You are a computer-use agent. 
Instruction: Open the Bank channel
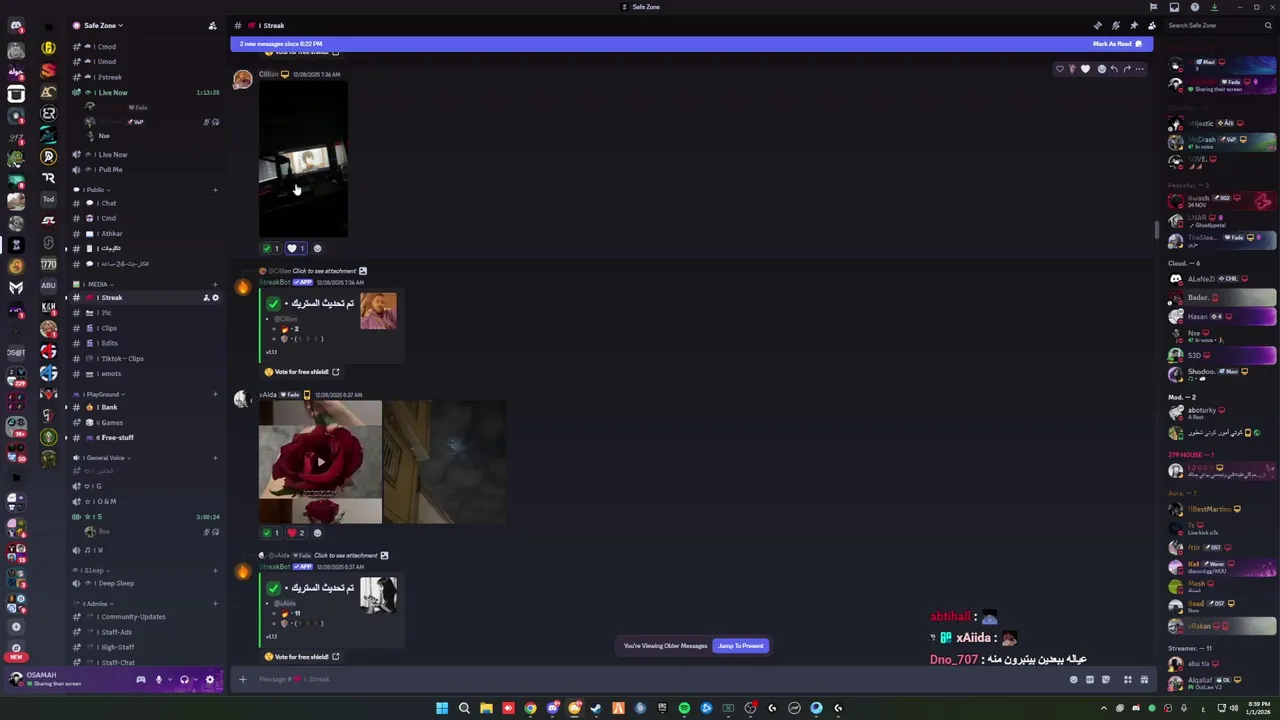point(146,407)
